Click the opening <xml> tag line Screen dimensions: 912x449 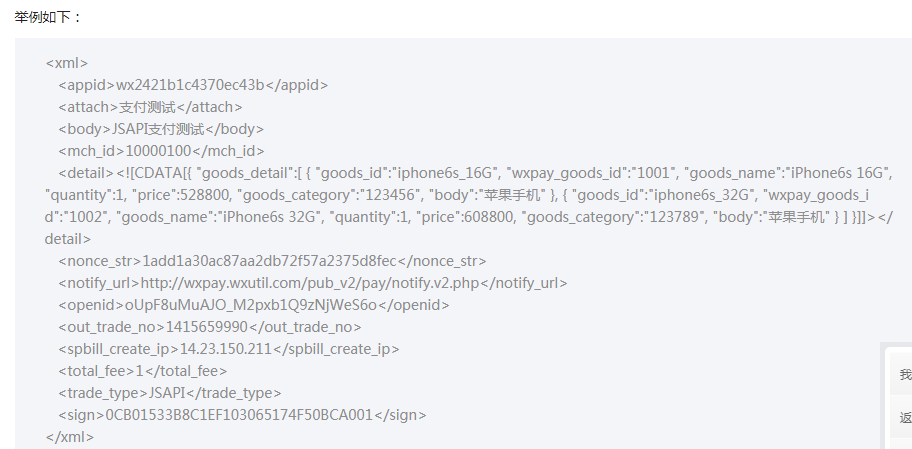[x=67, y=63]
